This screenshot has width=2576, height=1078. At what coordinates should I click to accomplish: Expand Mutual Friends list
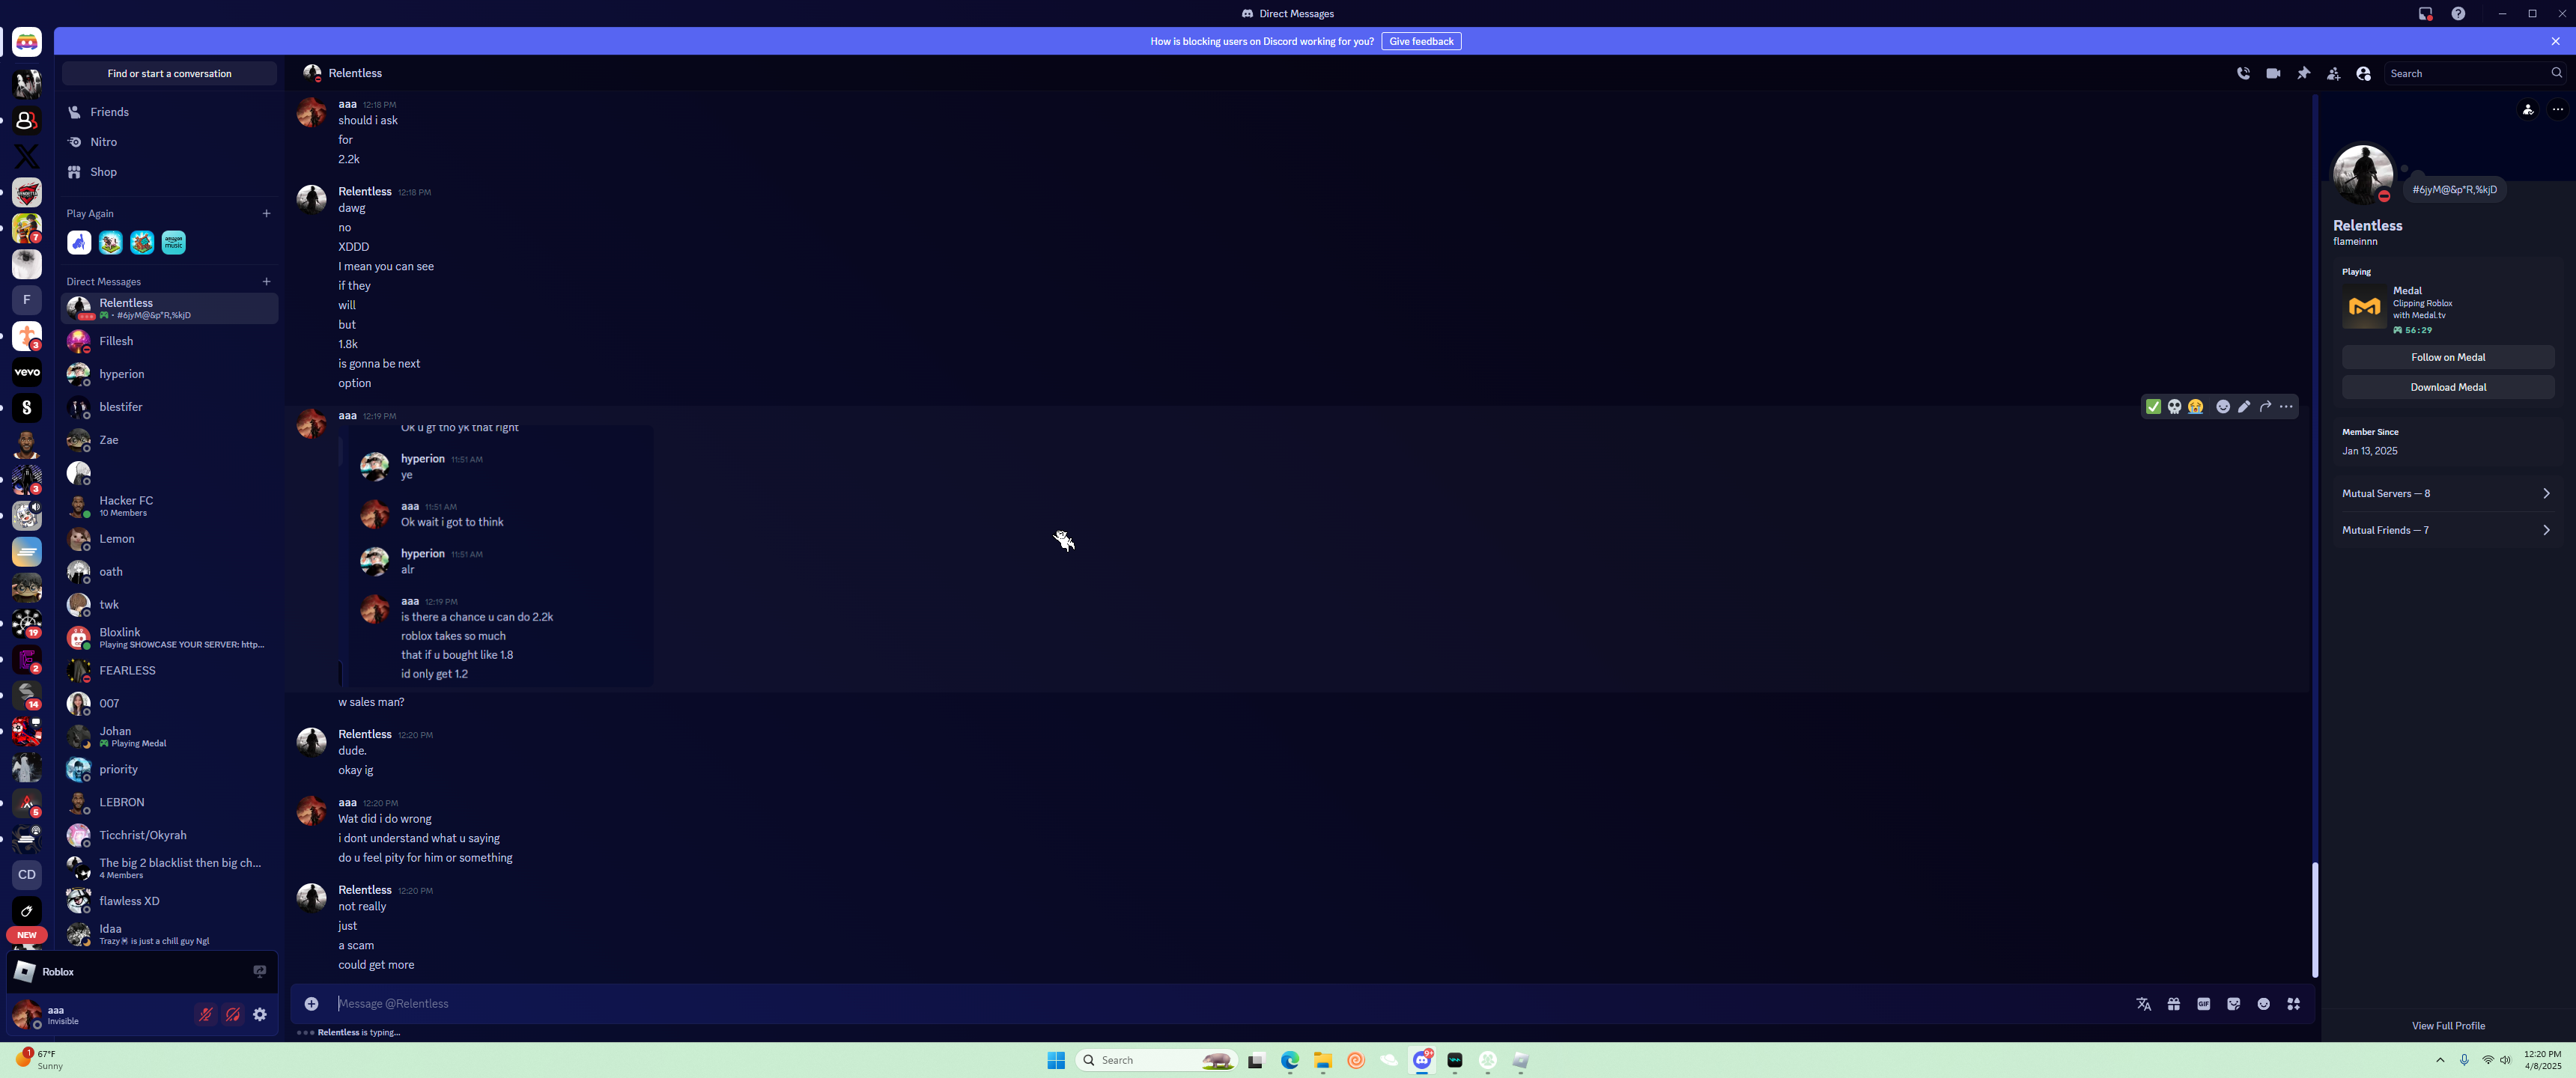point(2446,530)
